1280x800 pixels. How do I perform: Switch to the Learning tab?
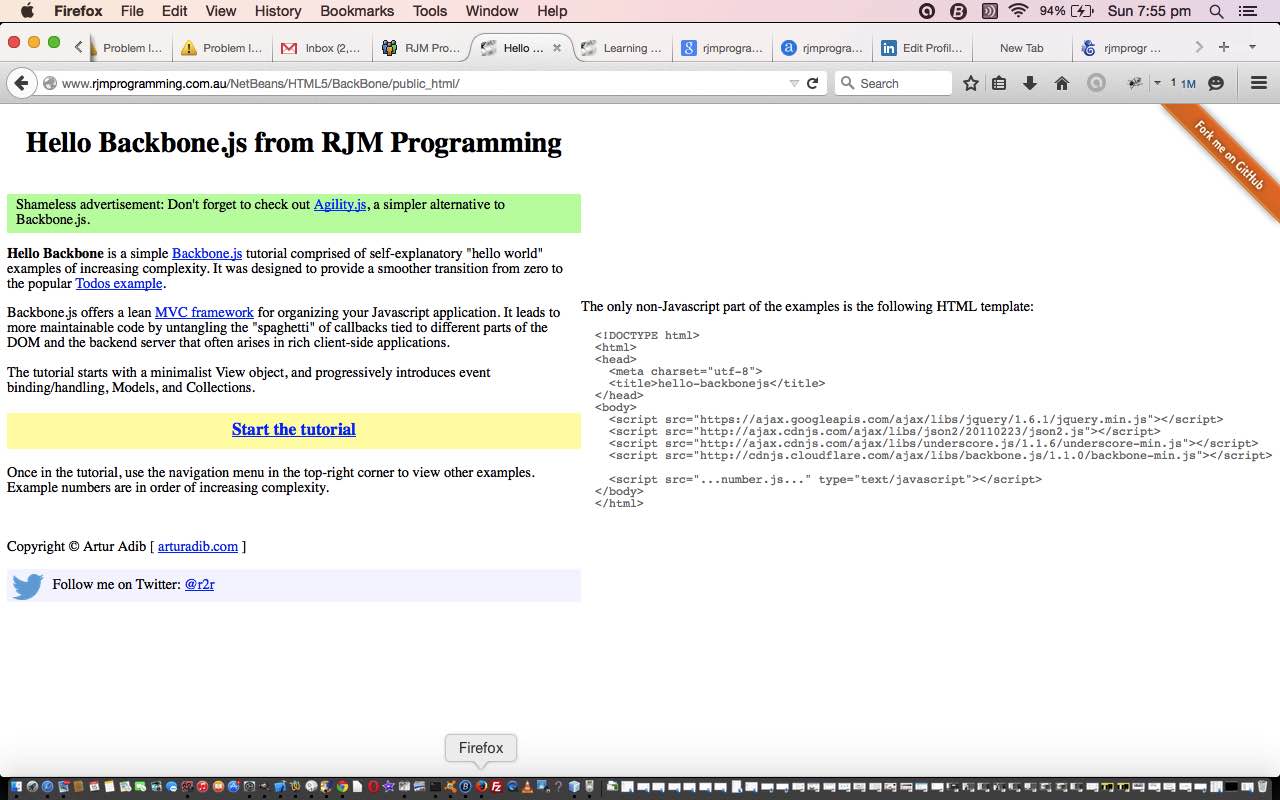click(621, 47)
